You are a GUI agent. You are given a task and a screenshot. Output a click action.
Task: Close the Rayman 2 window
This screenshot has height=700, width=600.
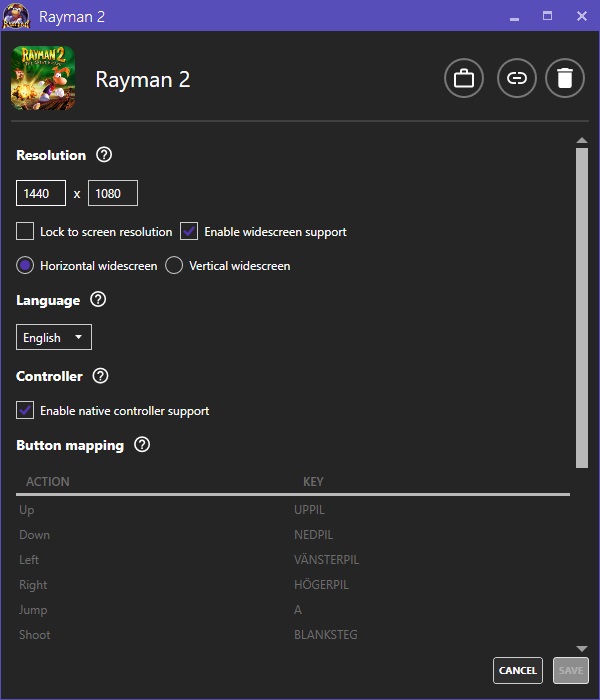(582, 17)
